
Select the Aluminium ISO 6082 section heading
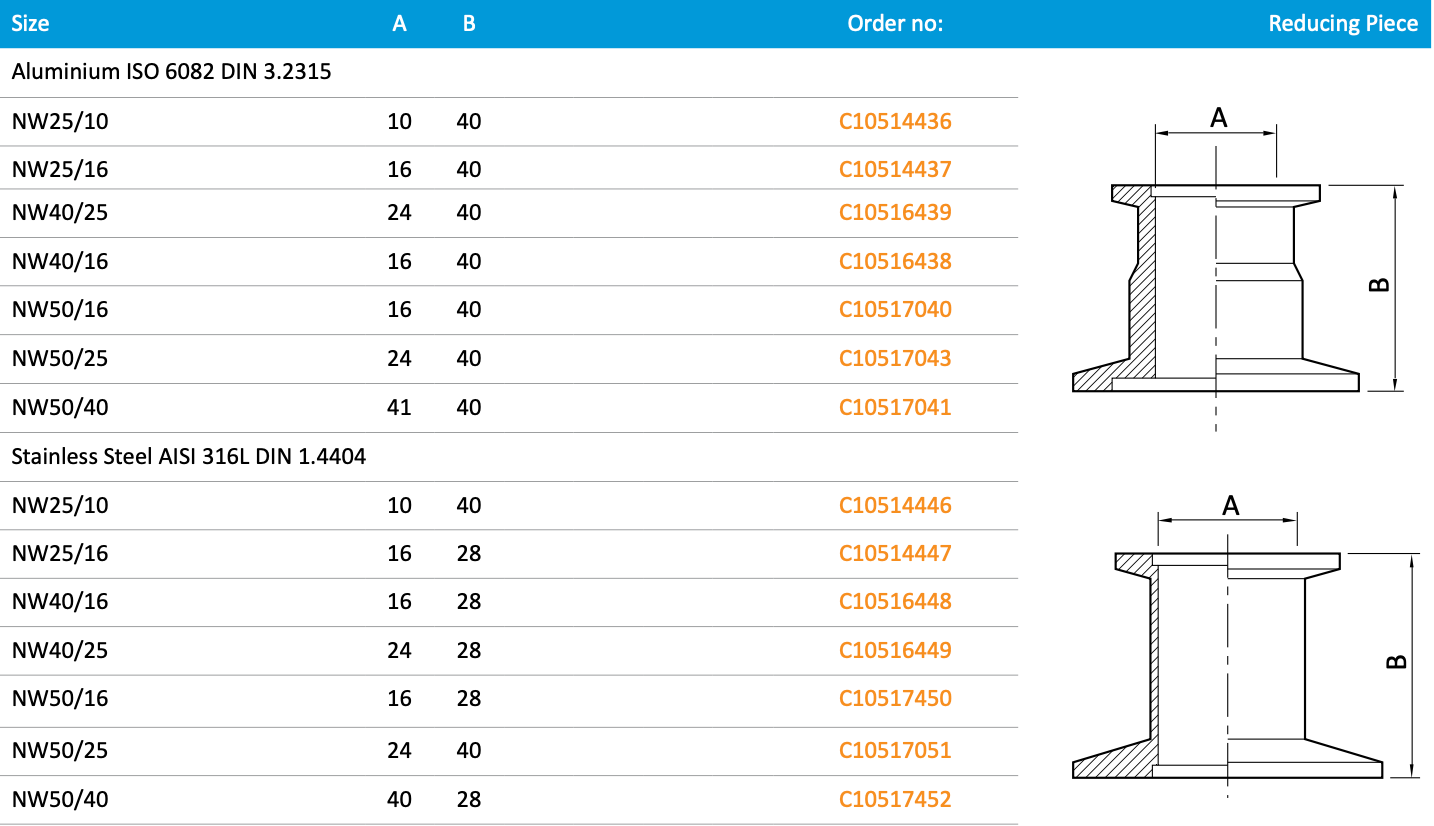pos(171,73)
